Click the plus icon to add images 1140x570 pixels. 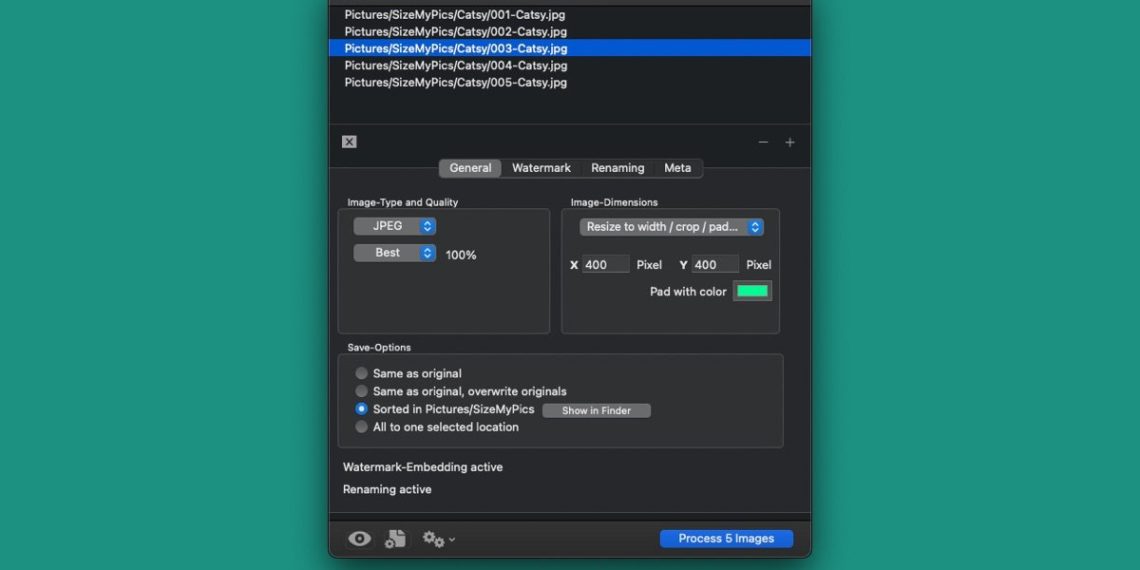[x=790, y=143]
